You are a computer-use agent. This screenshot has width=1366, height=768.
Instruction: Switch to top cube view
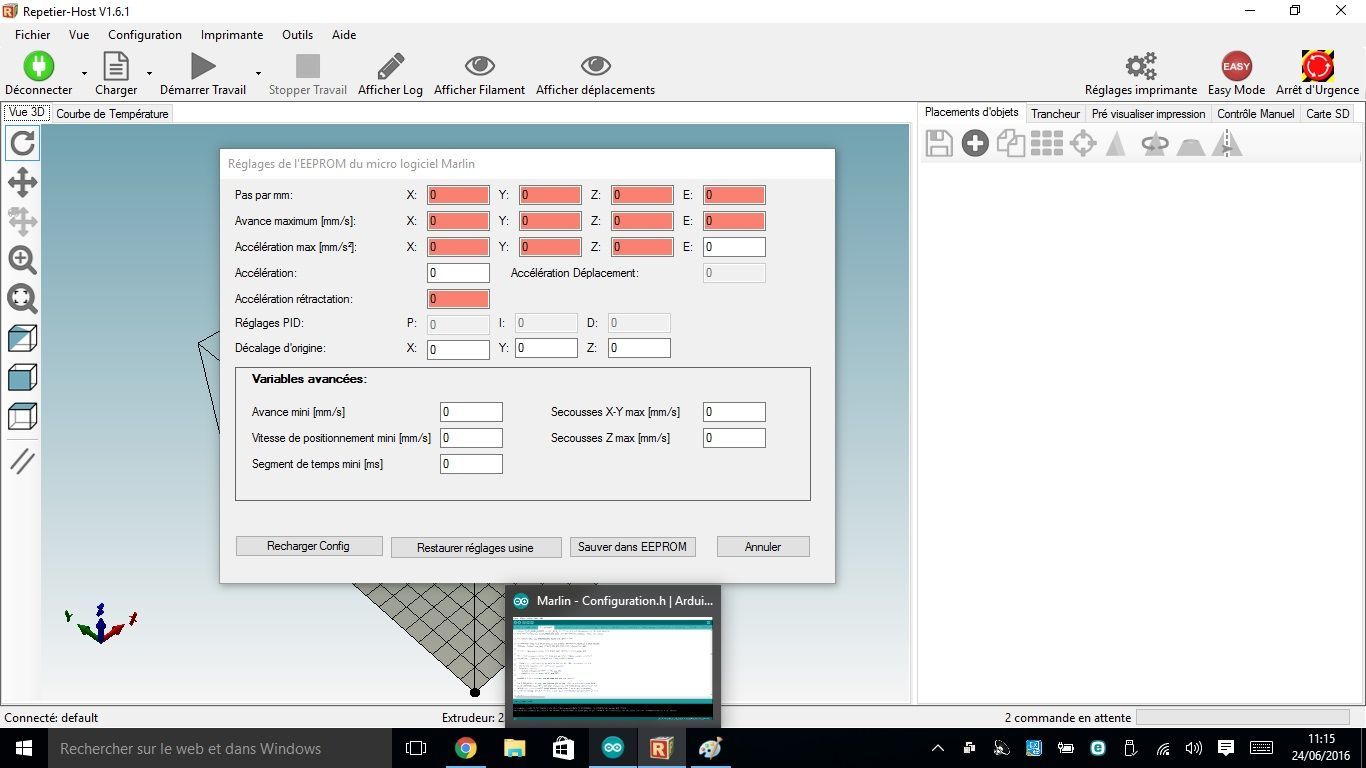[x=22, y=416]
